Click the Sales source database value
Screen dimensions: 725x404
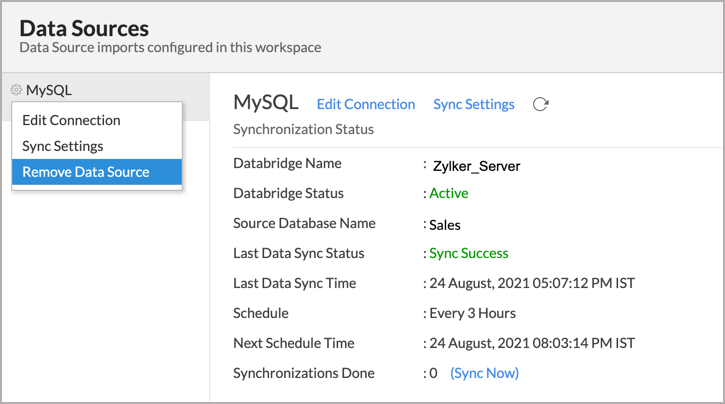point(447,225)
